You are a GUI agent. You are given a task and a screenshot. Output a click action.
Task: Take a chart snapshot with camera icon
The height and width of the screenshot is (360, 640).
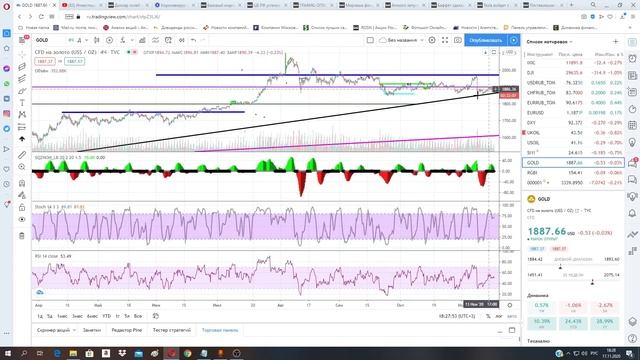pos(458,40)
